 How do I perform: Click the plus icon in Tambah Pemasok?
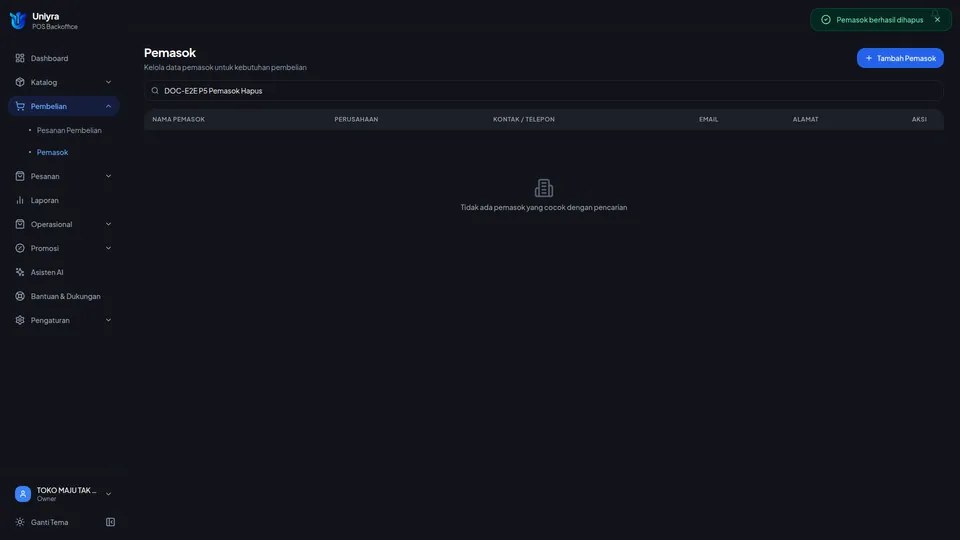pos(869,58)
